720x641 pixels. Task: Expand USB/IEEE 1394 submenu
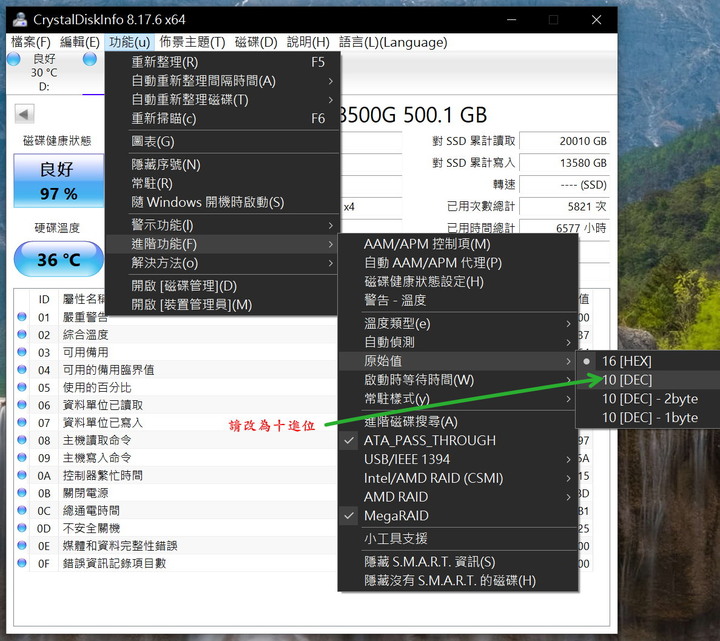pyautogui.click(x=458, y=460)
